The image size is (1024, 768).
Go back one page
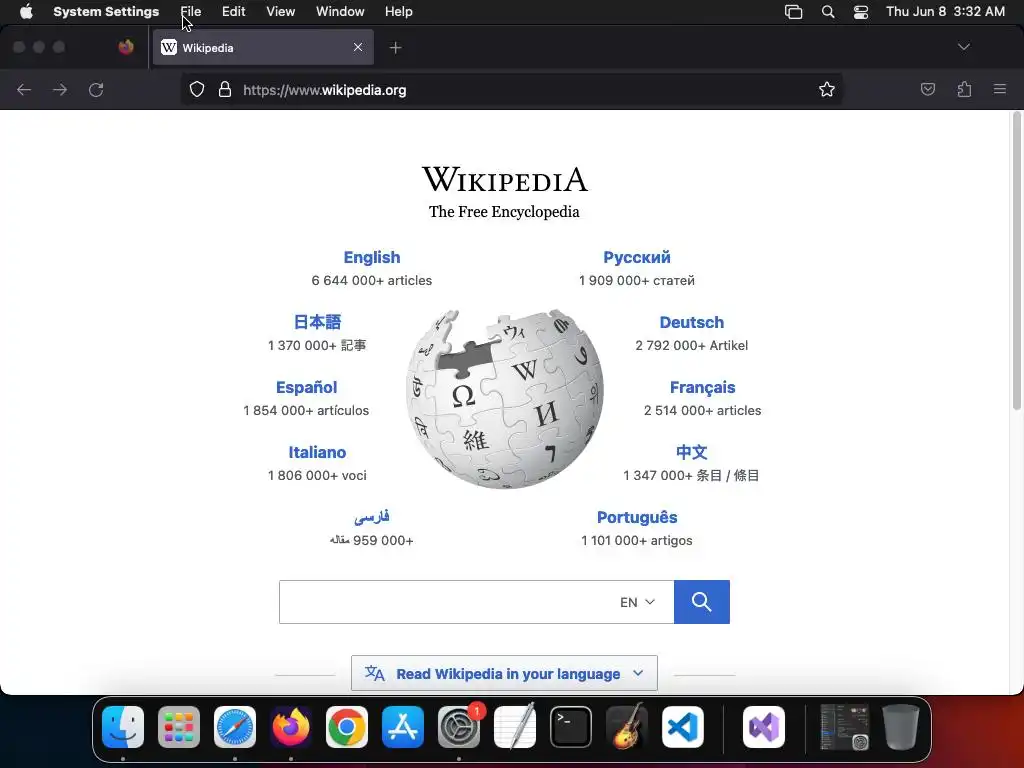tap(24, 89)
